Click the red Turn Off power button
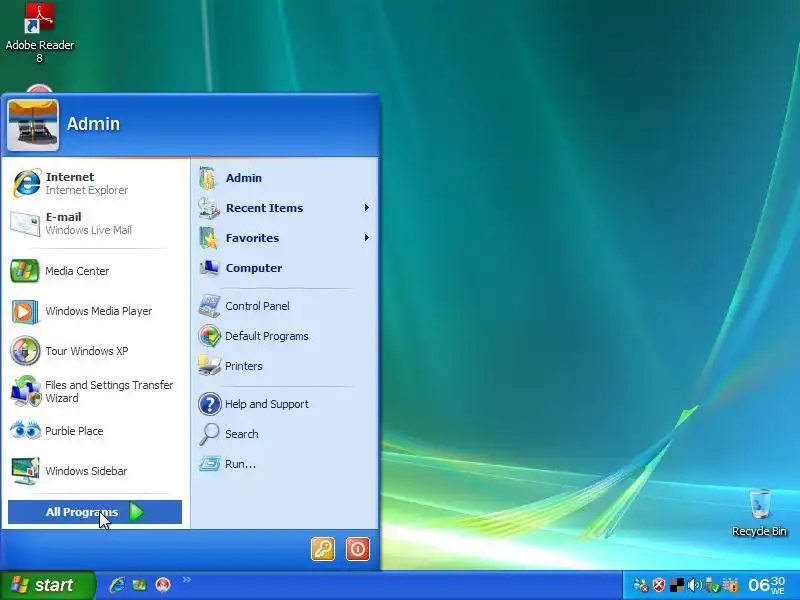 click(x=358, y=549)
